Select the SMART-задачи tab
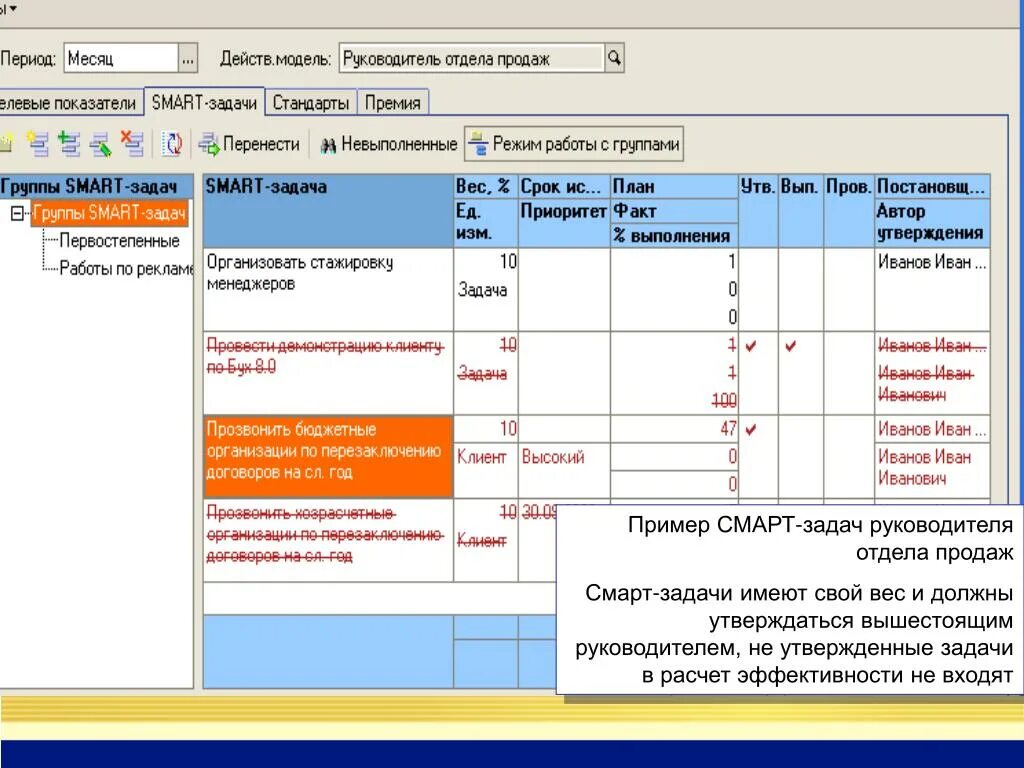The width and height of the screenshot is (1024, 768). (x=204, y=103)
